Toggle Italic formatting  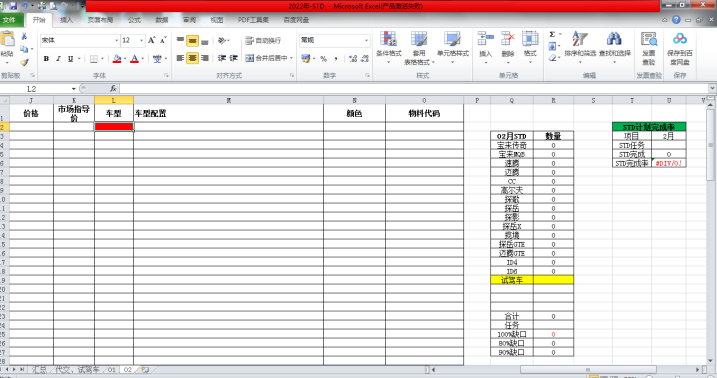(58, 59)
